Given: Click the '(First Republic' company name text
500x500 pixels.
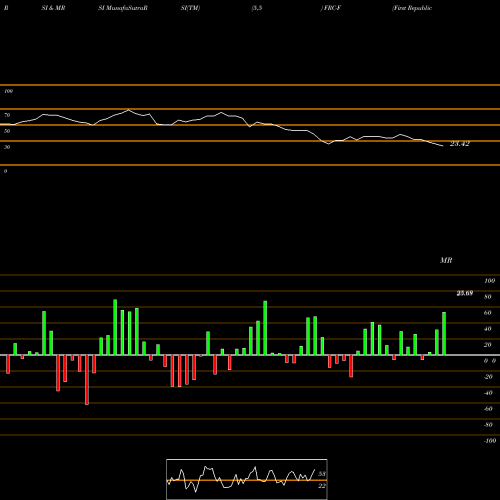Looking at the screenshot, I should 412,8.
